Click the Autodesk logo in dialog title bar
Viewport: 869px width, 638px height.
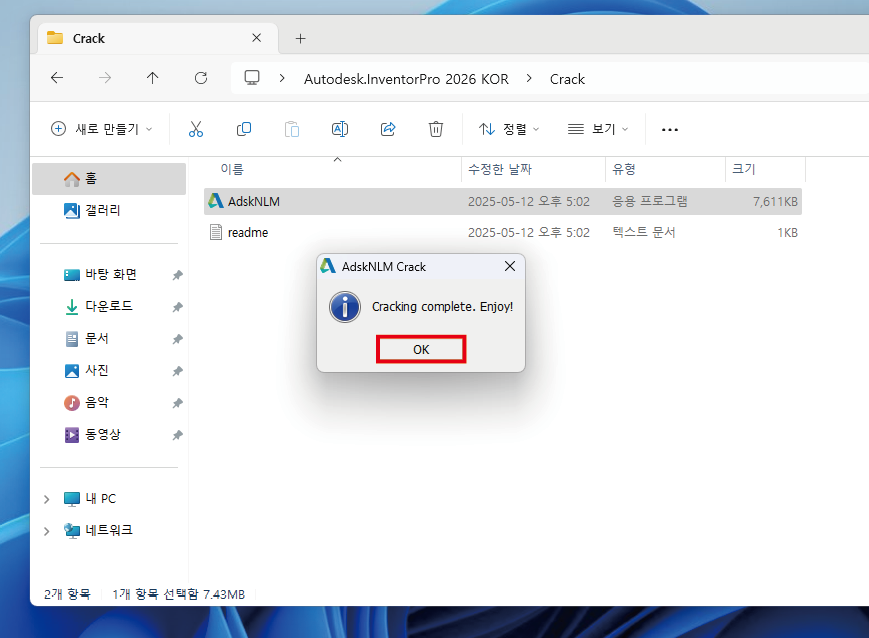[x=328, y=266]
